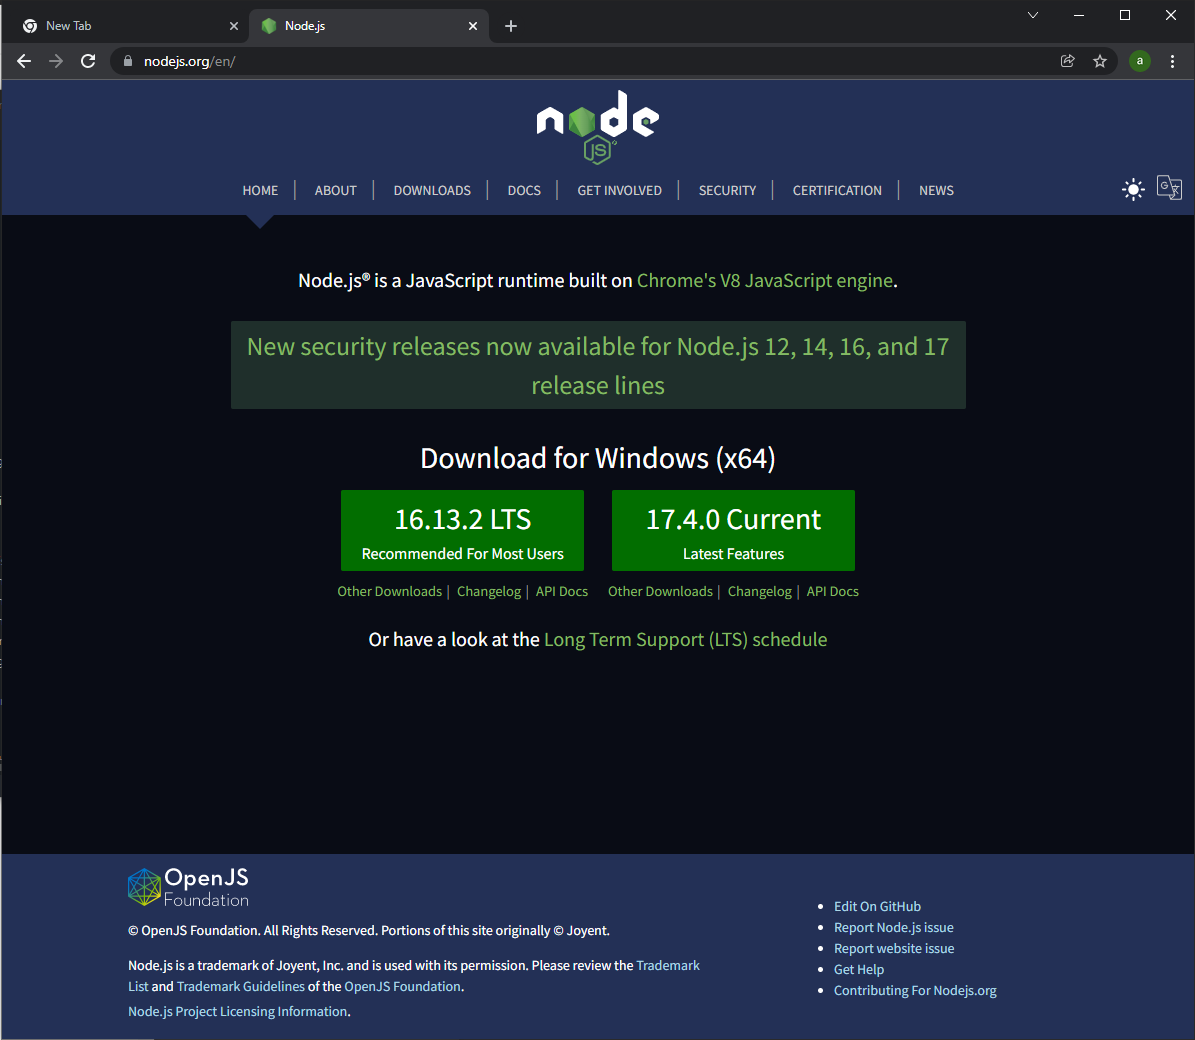This screenshot has width=1195, height=1040.
Task: Click Report website issue link
Action: point(894,949)
